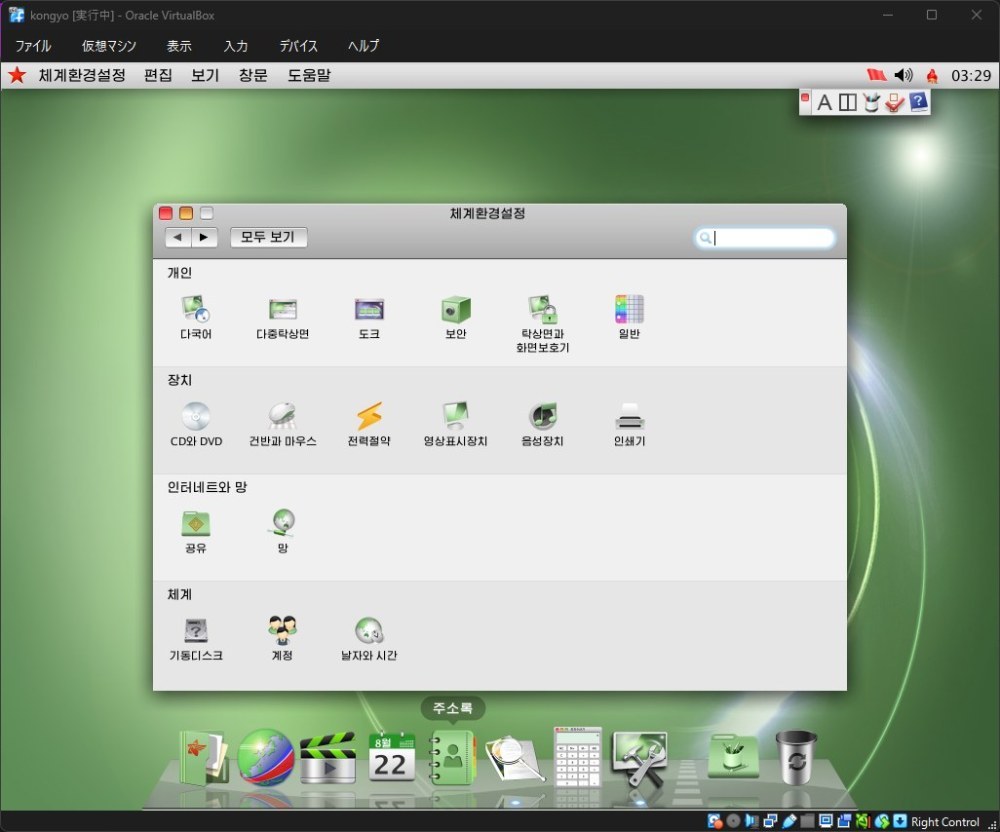
Task: Minimize preferences window with orange button
Action: click(x=186, y=213)
